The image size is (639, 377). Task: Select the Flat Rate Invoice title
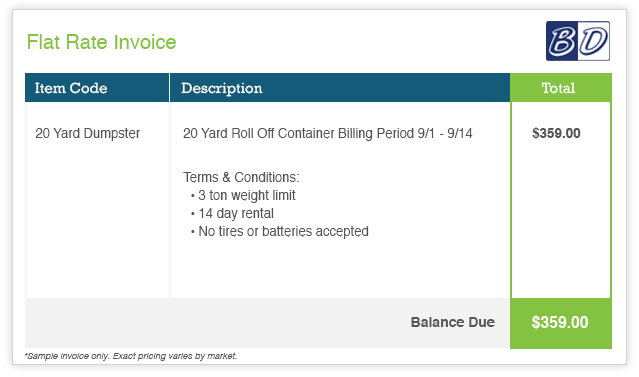click(x=101, y=42)
